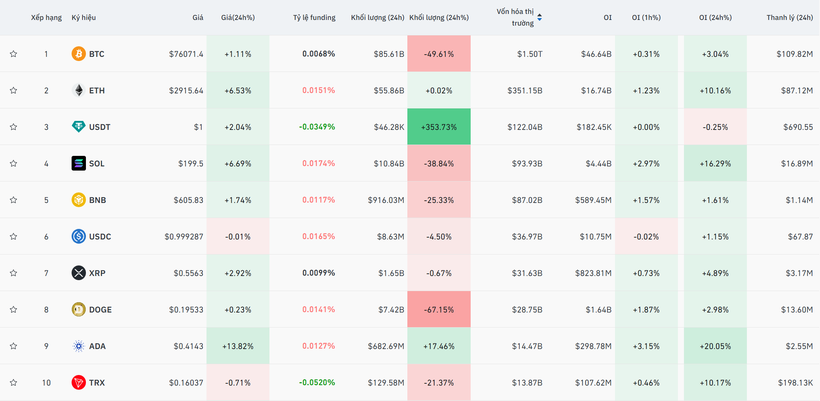
Task: Click the USDC coin icon
Action: (x=78, y=237)
